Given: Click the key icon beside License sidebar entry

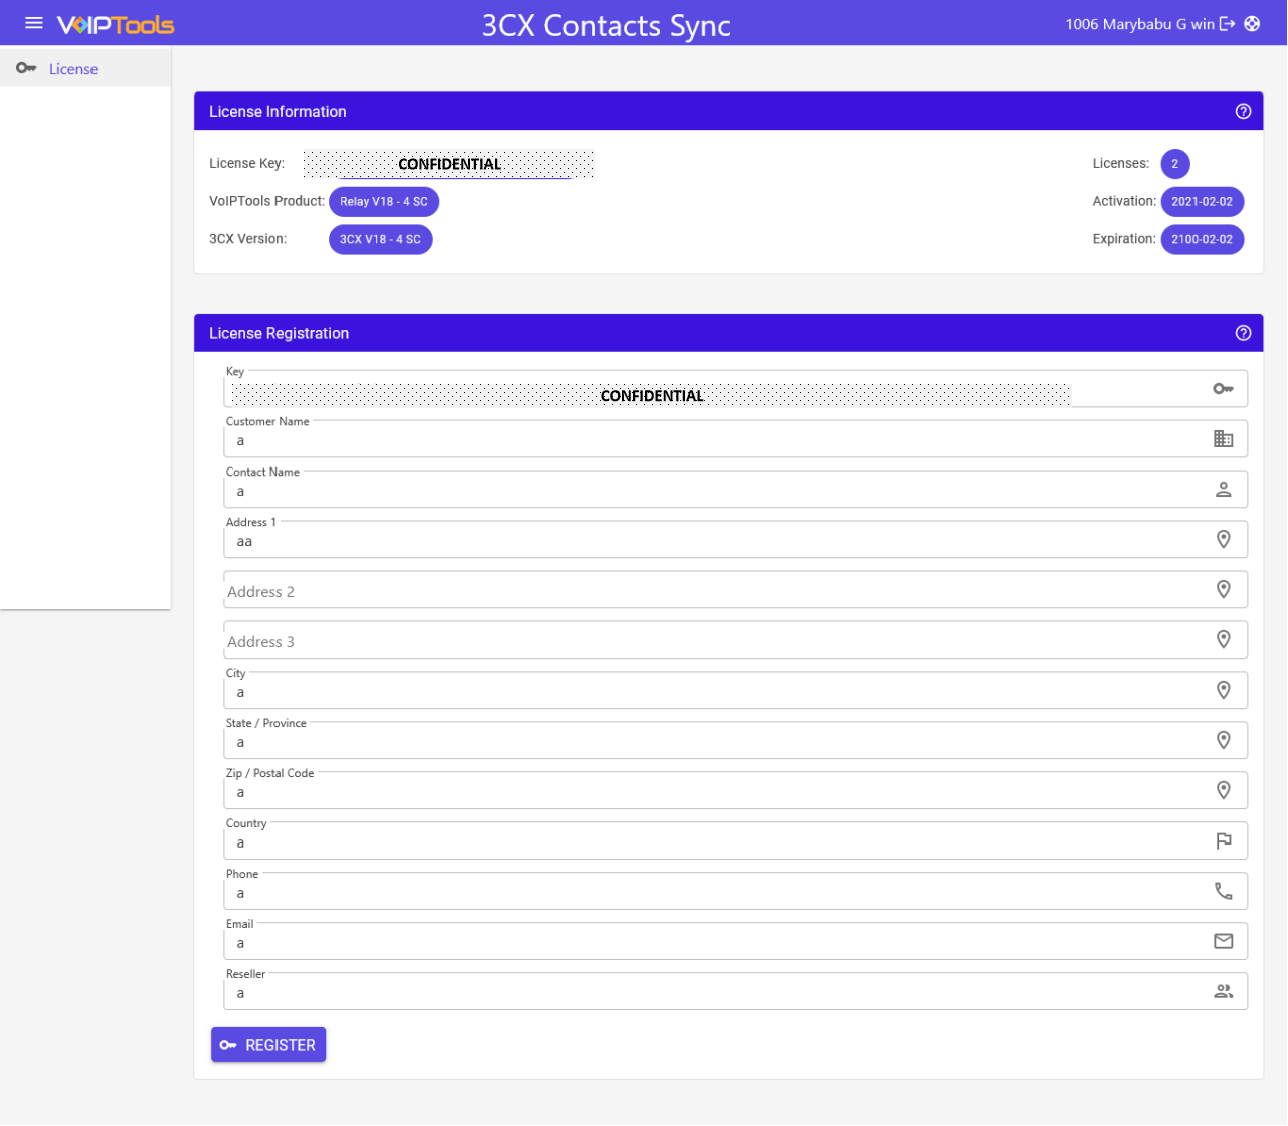Looking at the screenshot, I should point(25,68).
